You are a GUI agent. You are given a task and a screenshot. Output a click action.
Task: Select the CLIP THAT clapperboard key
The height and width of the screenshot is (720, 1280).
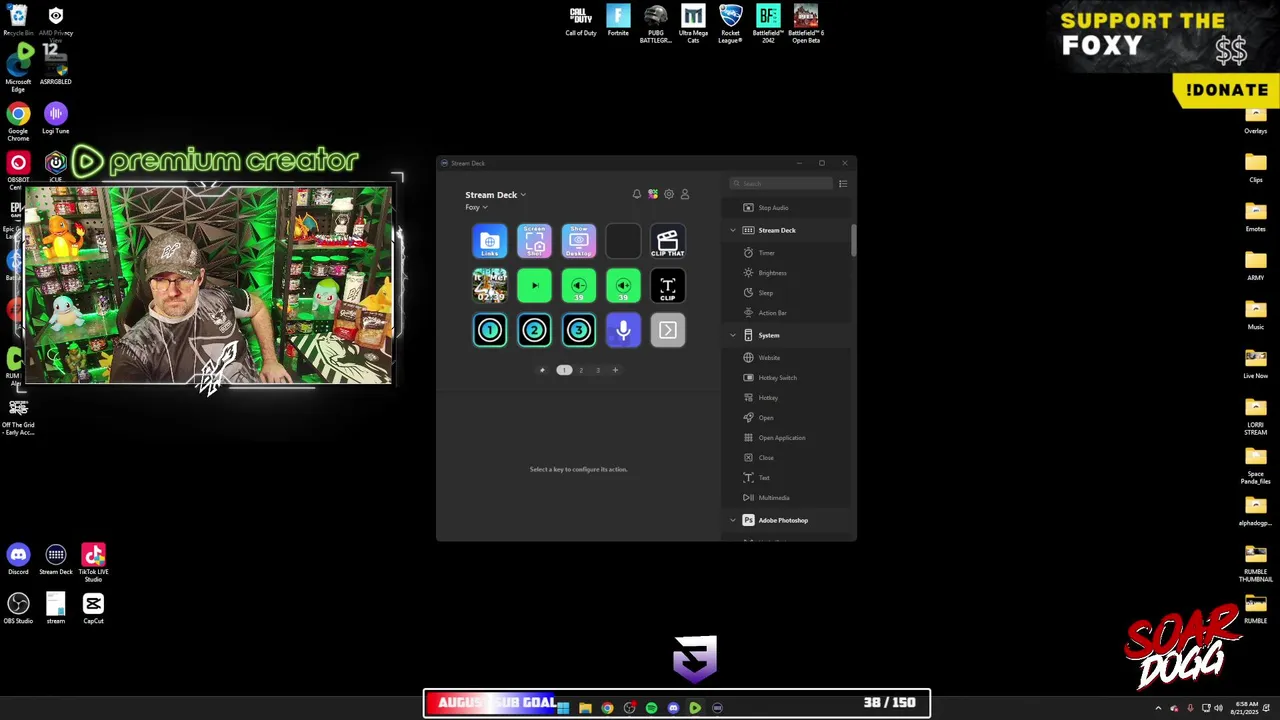point(668,241)
